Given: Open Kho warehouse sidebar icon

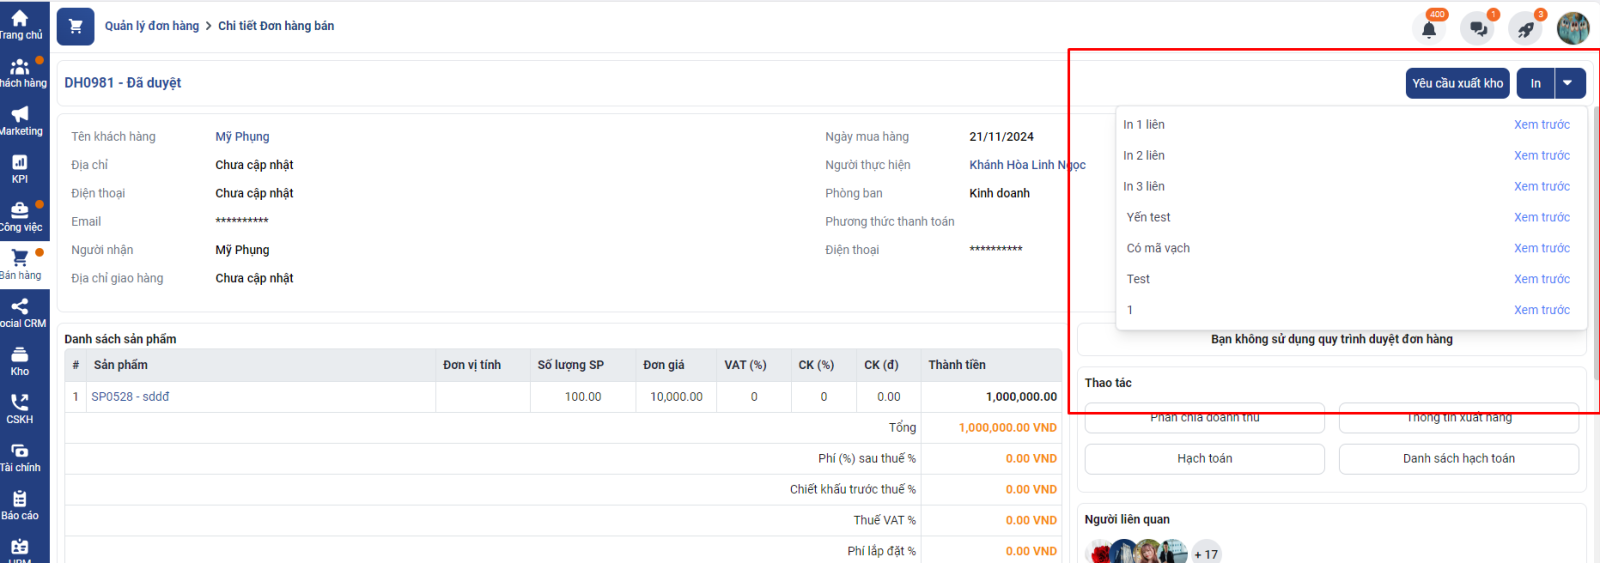Looking at the screenshot, I should pyautogui.click(x=20, y=355).
